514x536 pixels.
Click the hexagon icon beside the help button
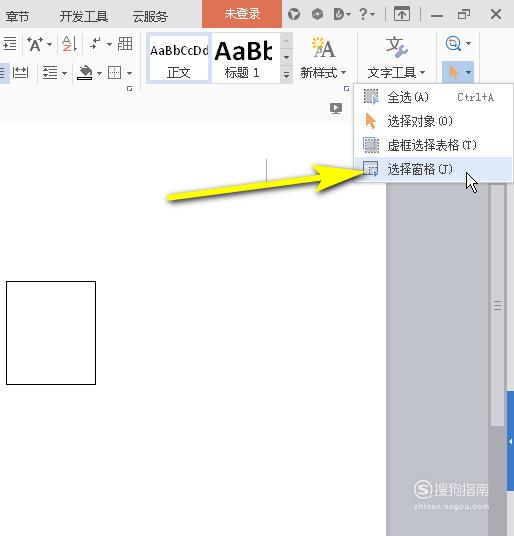coord(317,14)
